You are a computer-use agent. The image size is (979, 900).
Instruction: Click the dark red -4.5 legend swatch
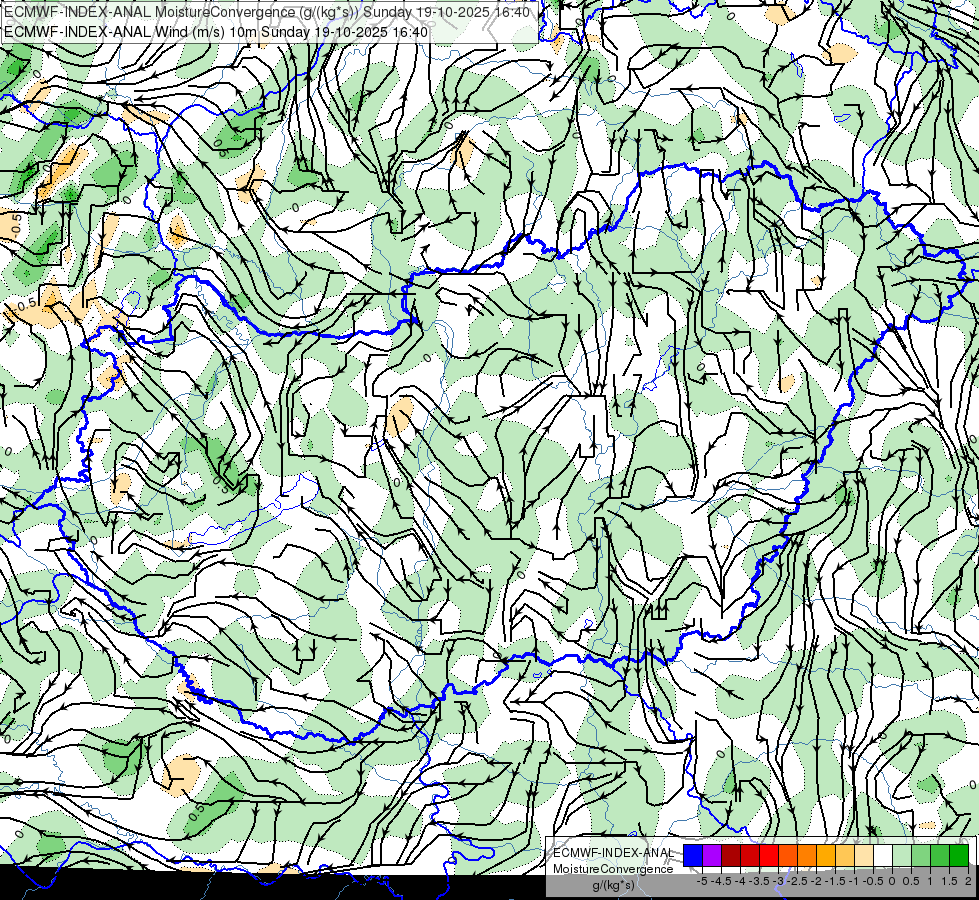(x=731, y=856)
